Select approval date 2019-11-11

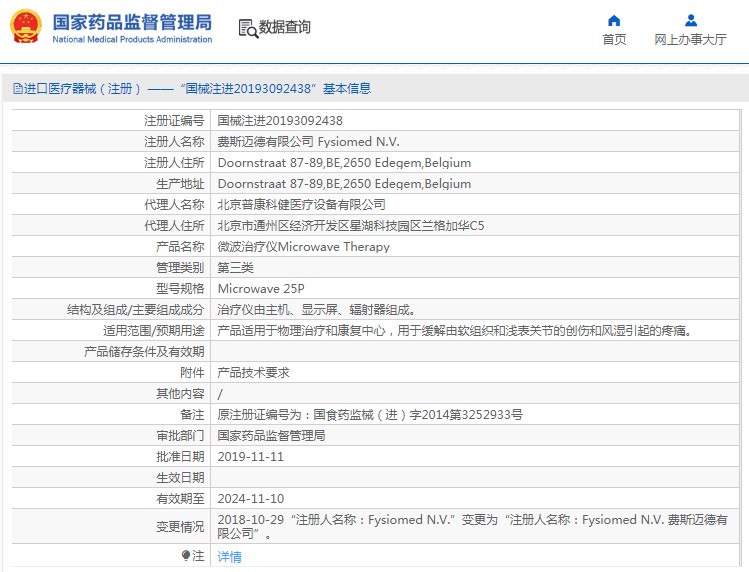click(x=250, y=457)
